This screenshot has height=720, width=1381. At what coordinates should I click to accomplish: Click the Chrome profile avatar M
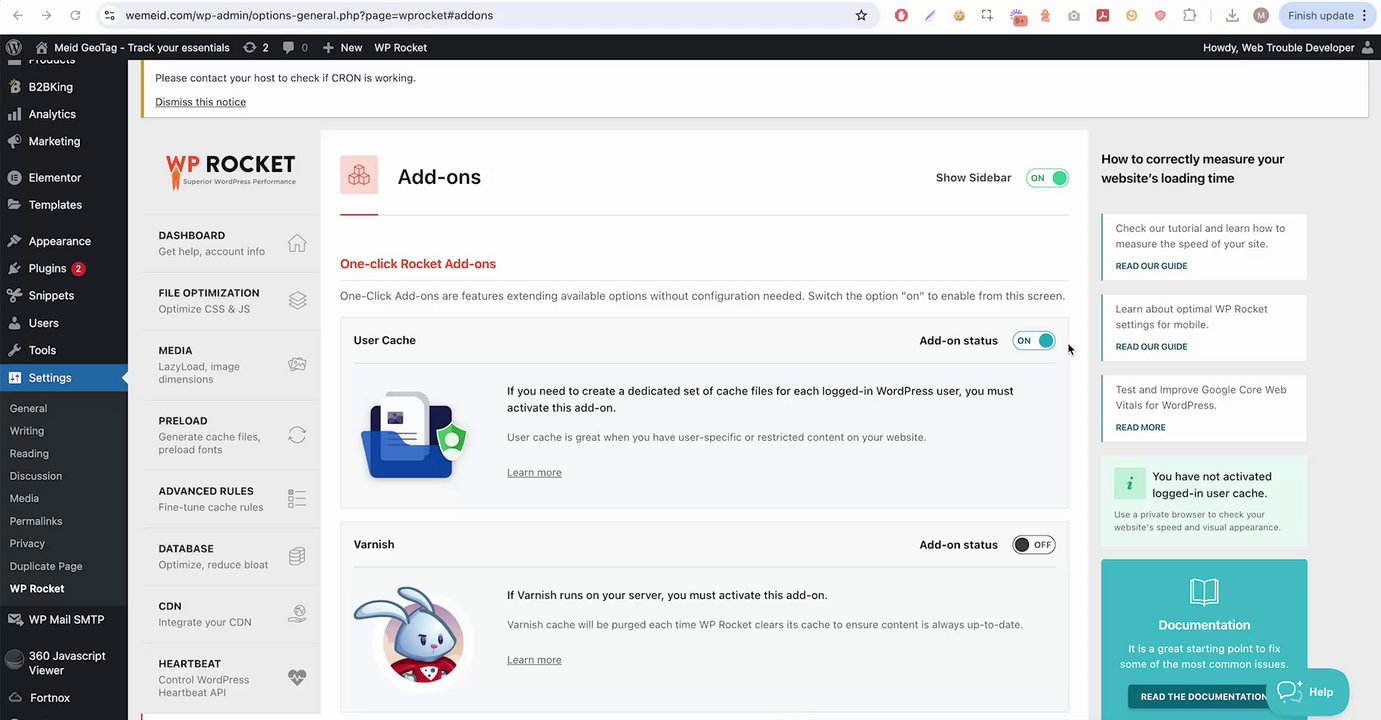coord(1261,15)
